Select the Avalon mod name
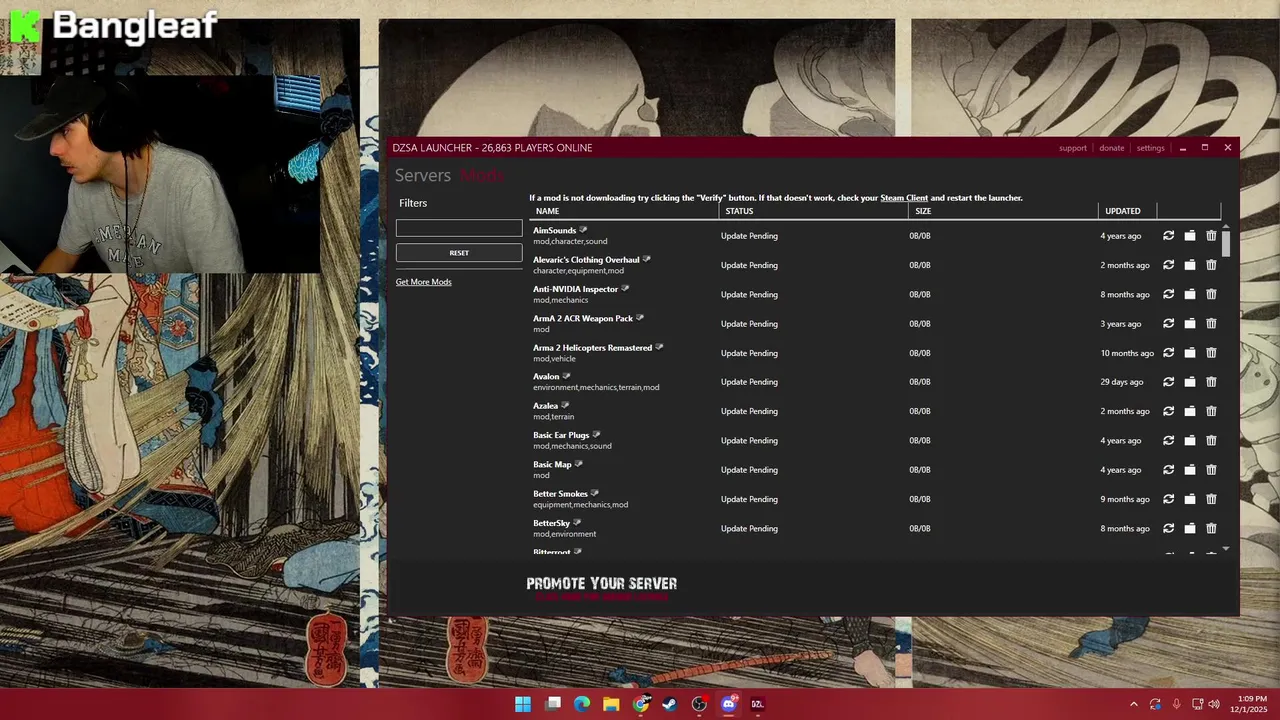 click(x=546, y=377)
